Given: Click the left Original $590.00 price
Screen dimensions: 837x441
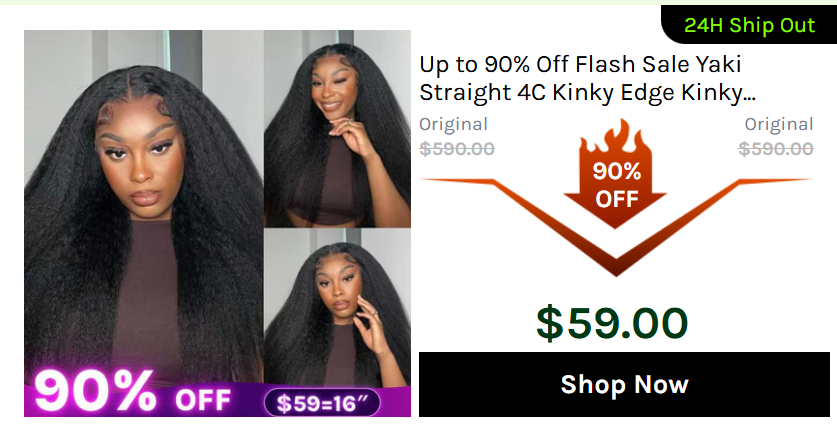Looking at the screenshot, I should pos(457,148).
